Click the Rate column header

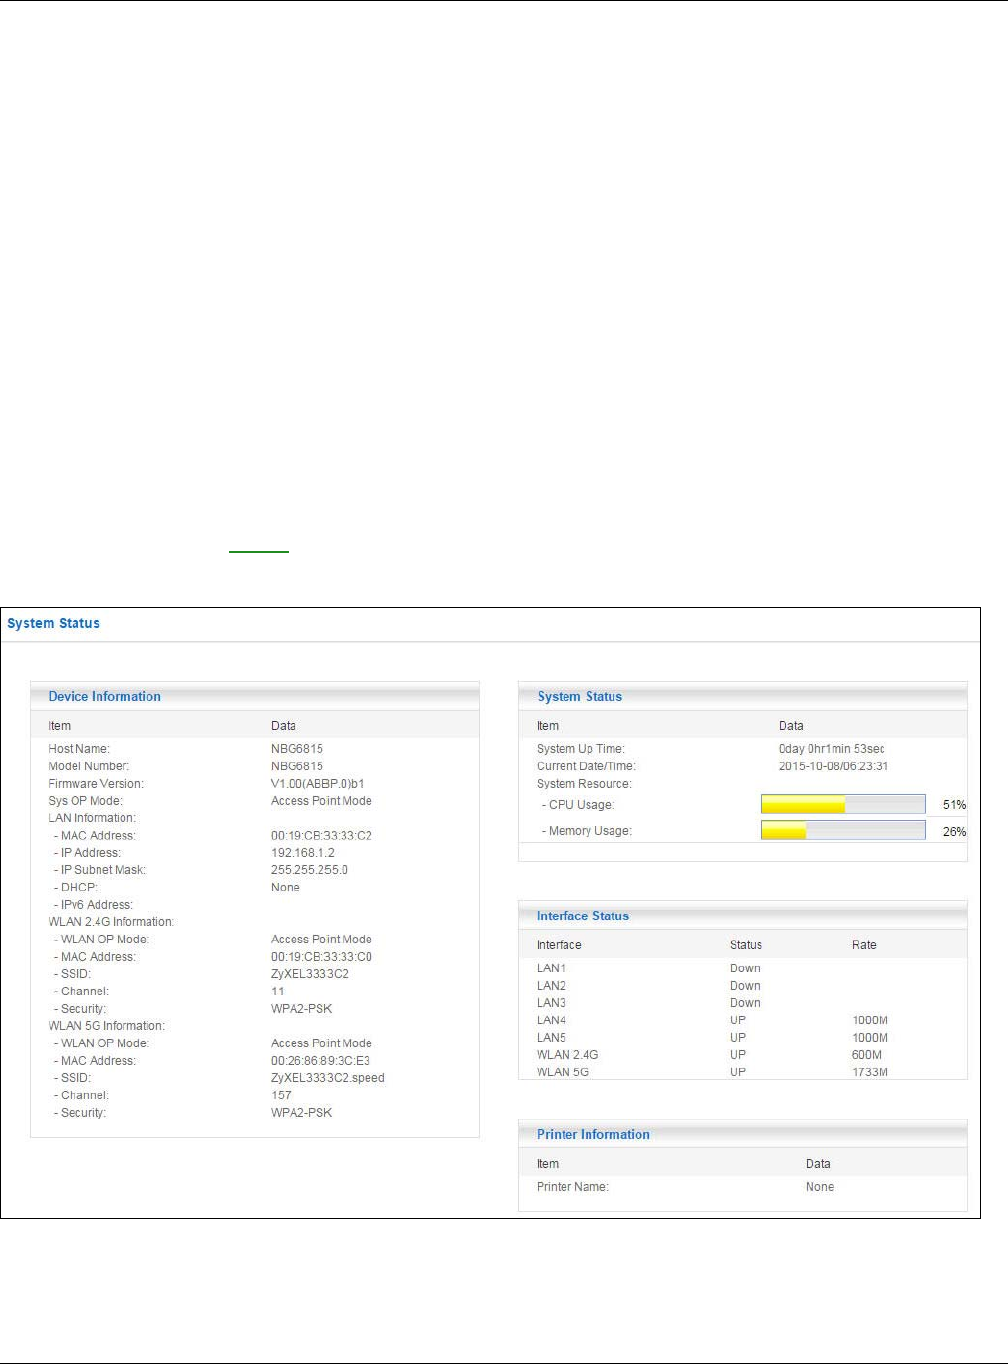pyautogui.click(x=864, y=945)
